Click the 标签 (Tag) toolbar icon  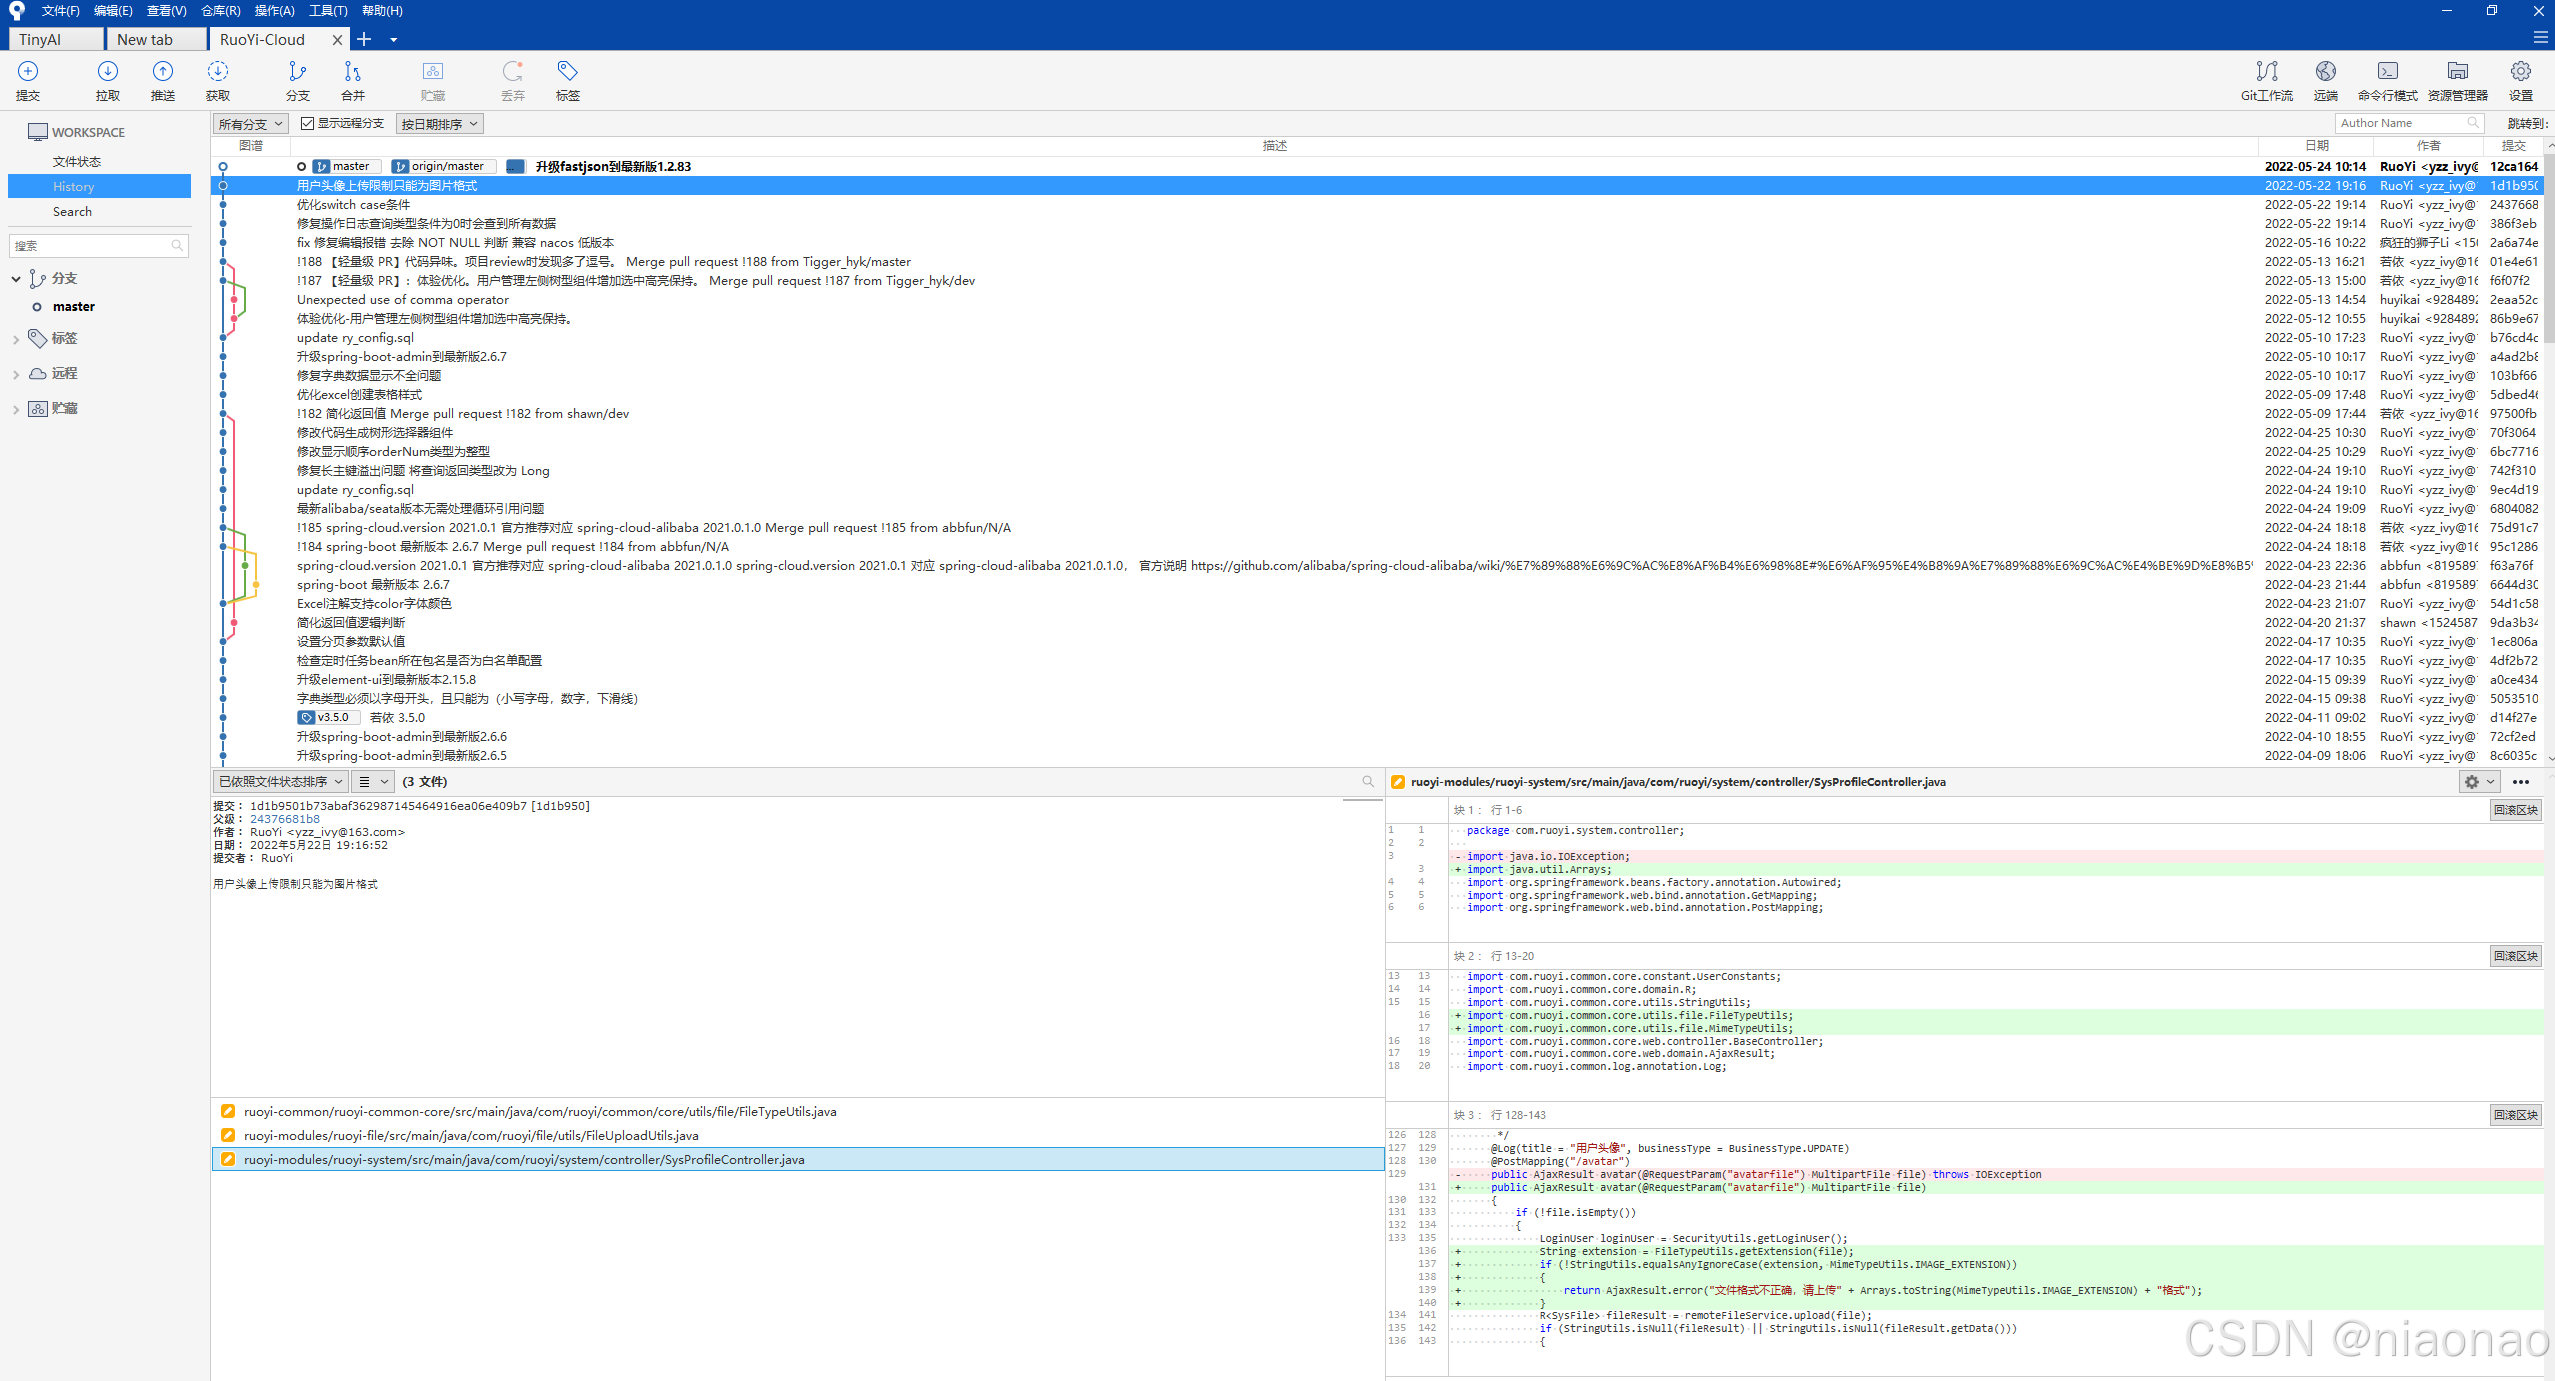567,72
